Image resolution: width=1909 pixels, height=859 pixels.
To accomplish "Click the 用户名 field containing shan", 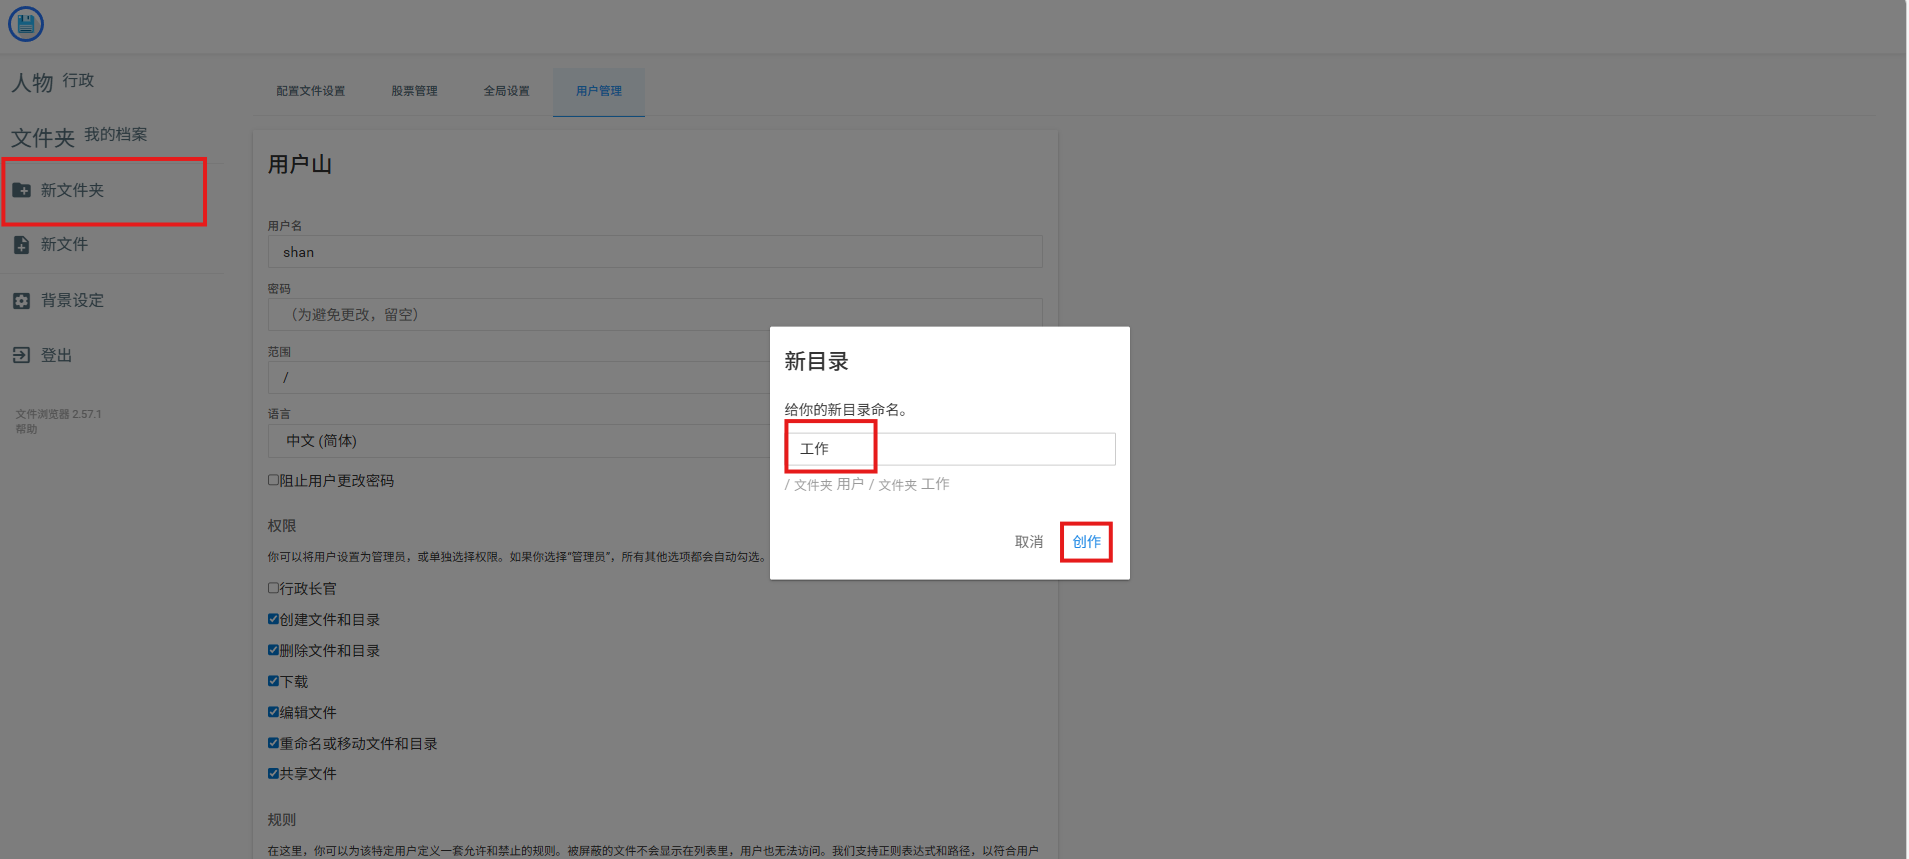I will pos(654,252).
